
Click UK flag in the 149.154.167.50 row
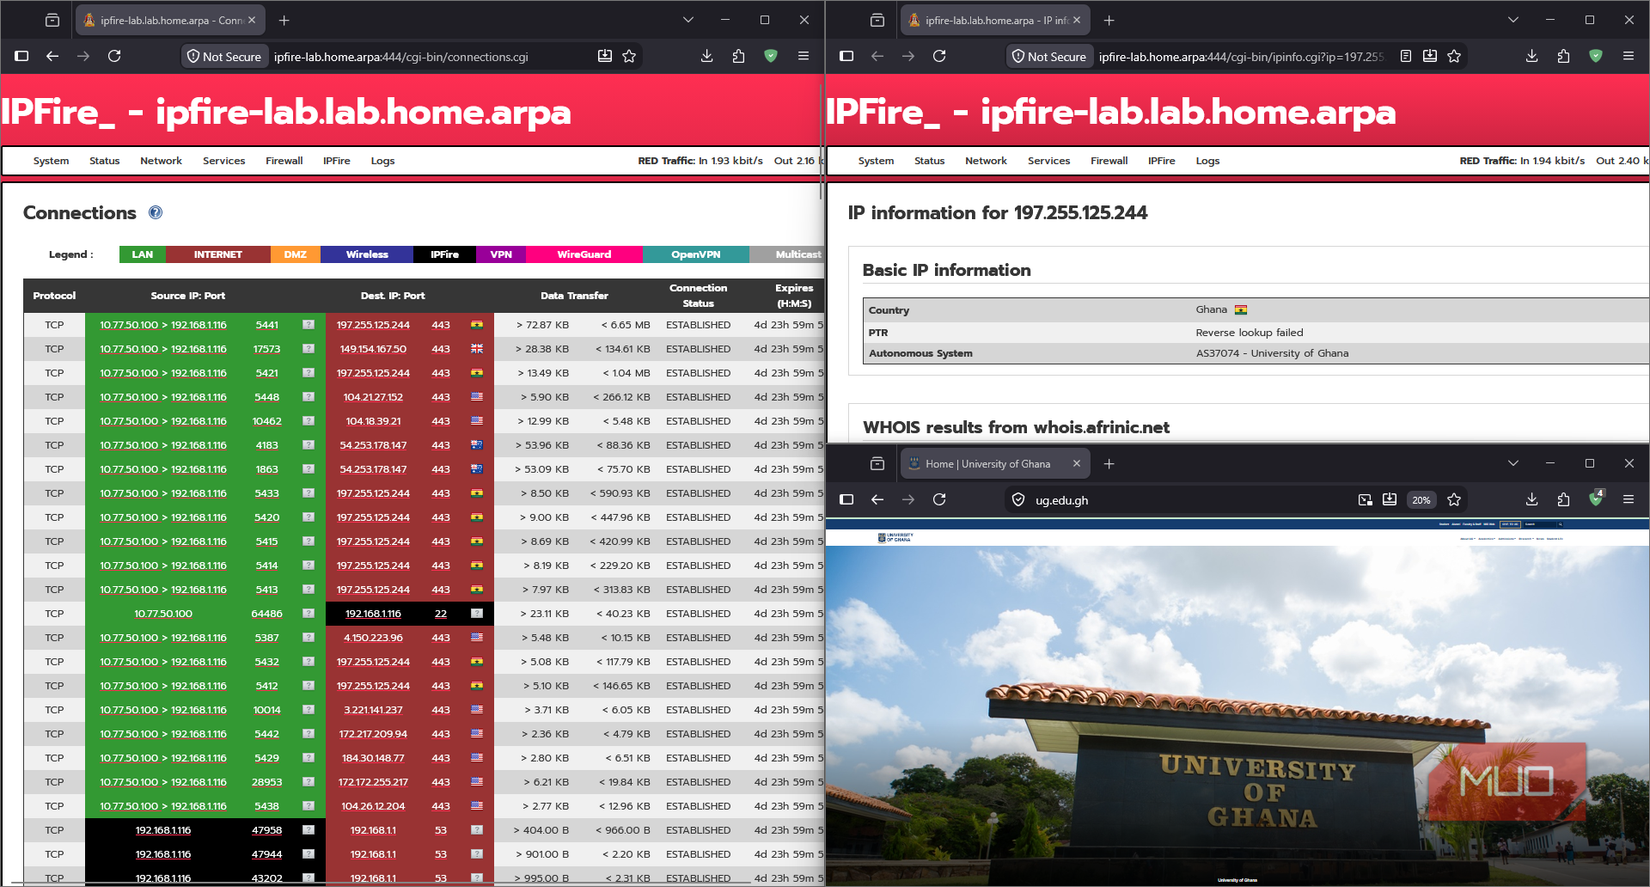[x=477, y=349]
